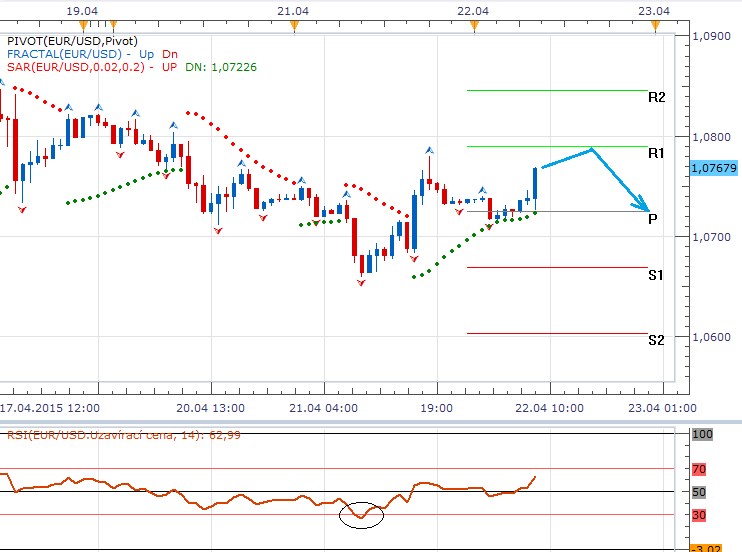Click the R1 resistance level label
This screenshot has width=742, height=552.
(656, 153)
